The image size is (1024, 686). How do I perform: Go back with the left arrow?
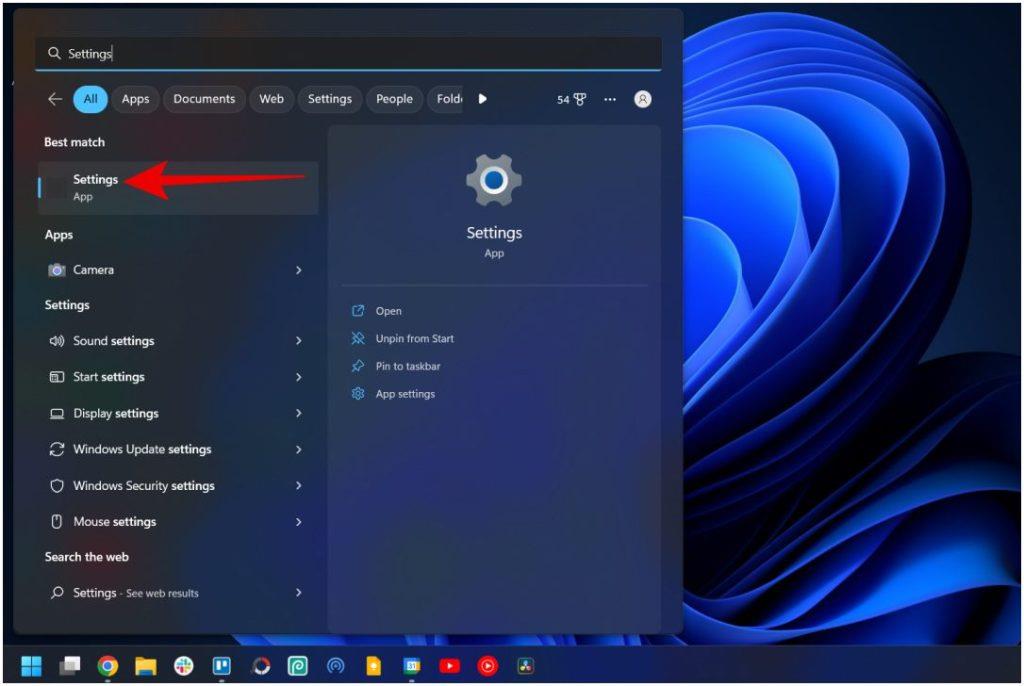[x=55, y=99]
